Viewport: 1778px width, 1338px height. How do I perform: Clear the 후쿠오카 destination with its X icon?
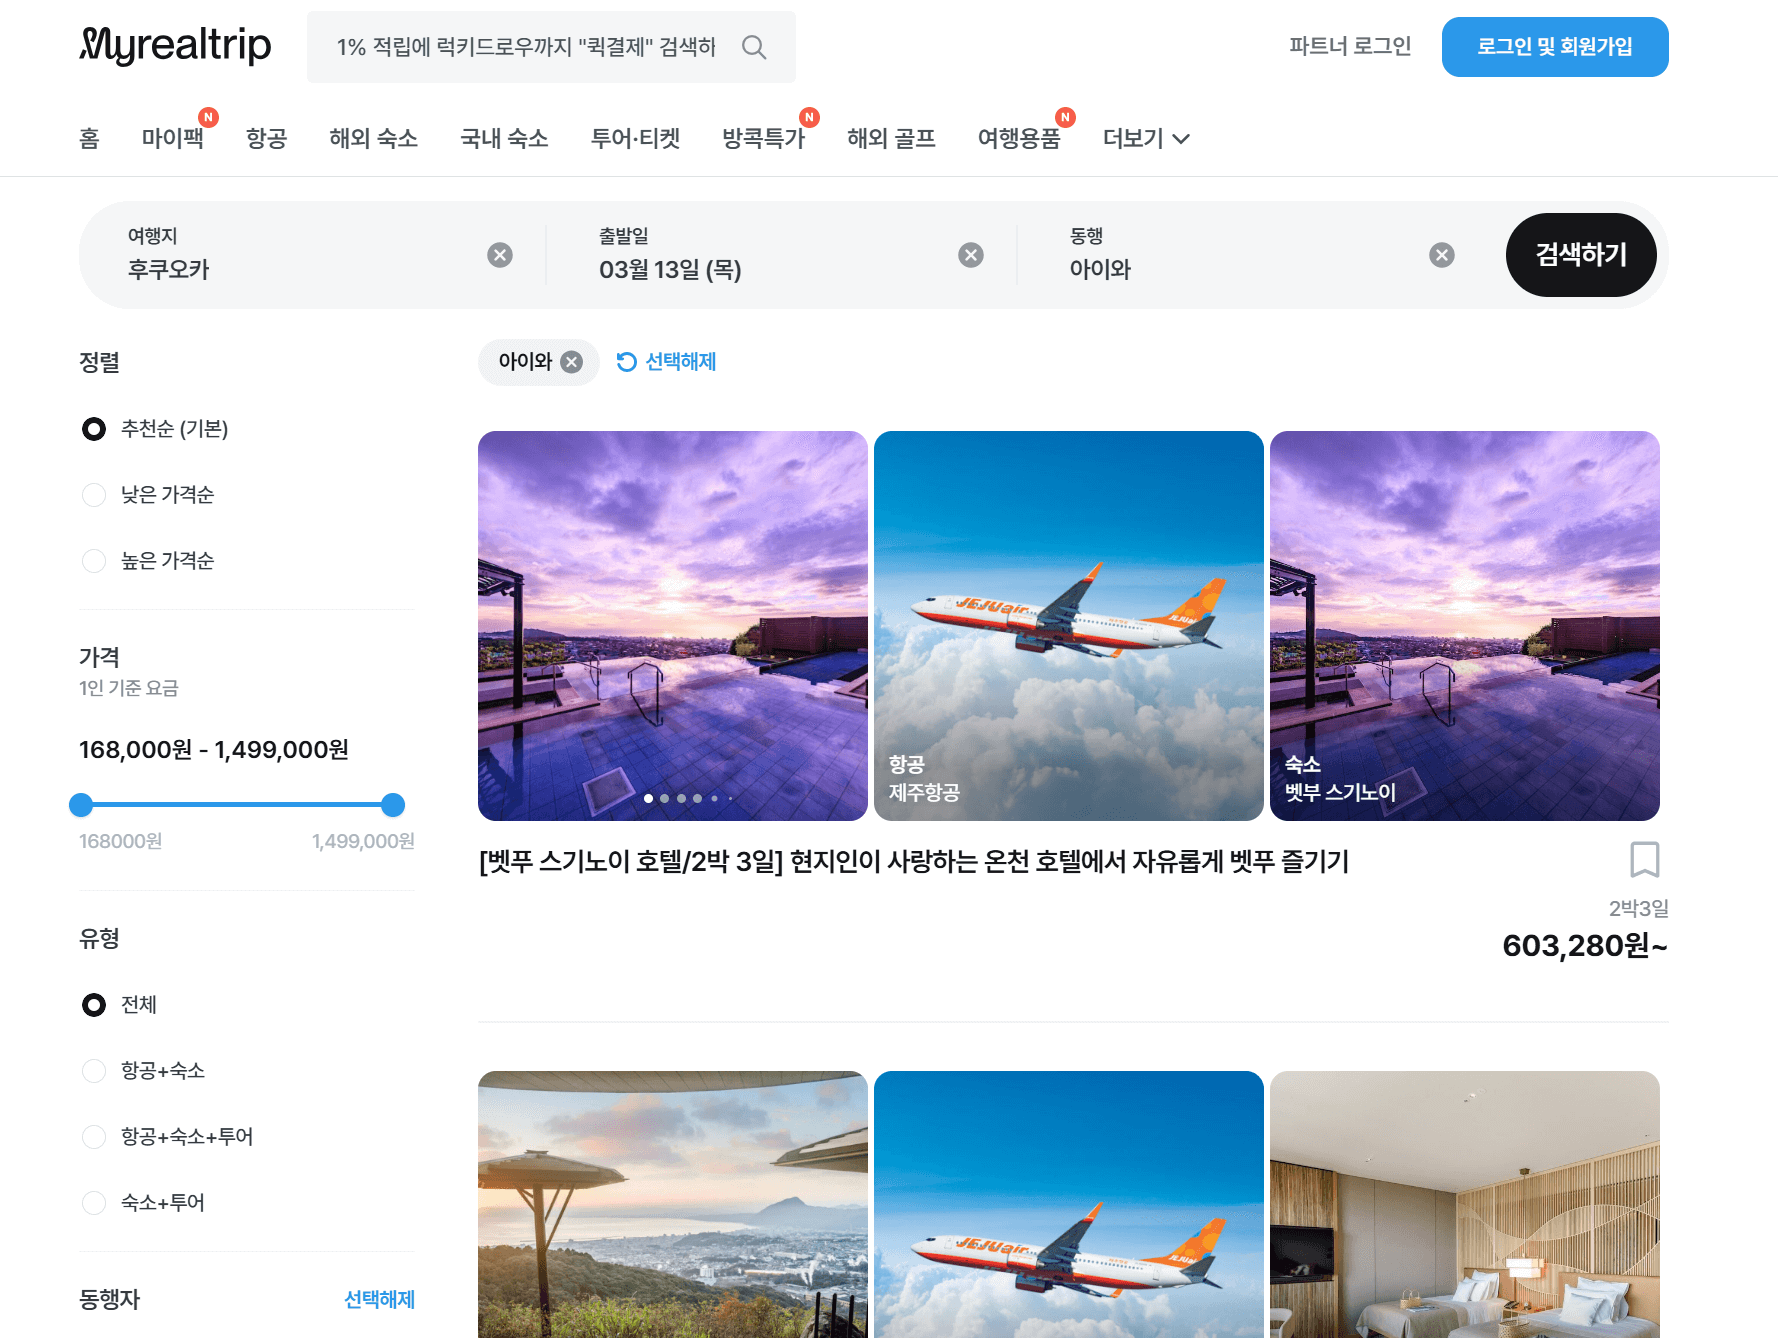pos(500,254)
